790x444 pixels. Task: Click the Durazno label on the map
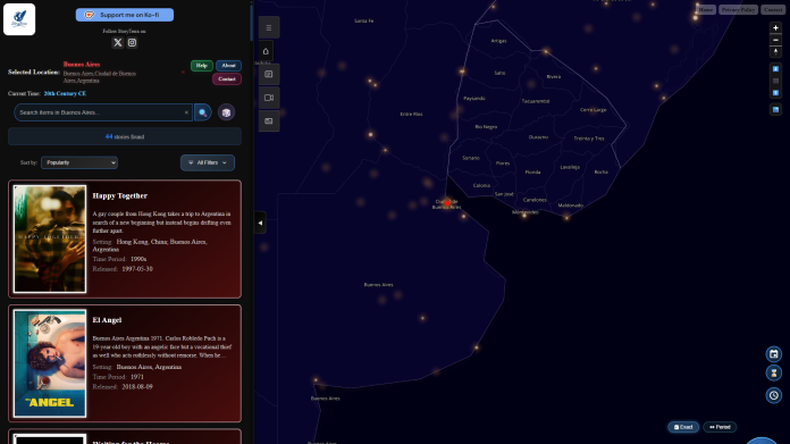pos(538,137)
